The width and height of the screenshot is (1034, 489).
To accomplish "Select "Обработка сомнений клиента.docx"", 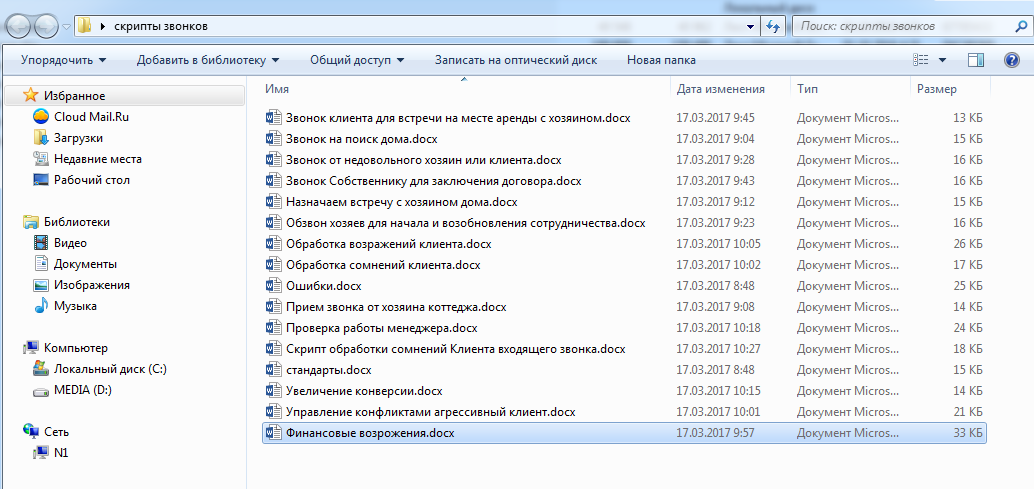I will click(383, 265).
